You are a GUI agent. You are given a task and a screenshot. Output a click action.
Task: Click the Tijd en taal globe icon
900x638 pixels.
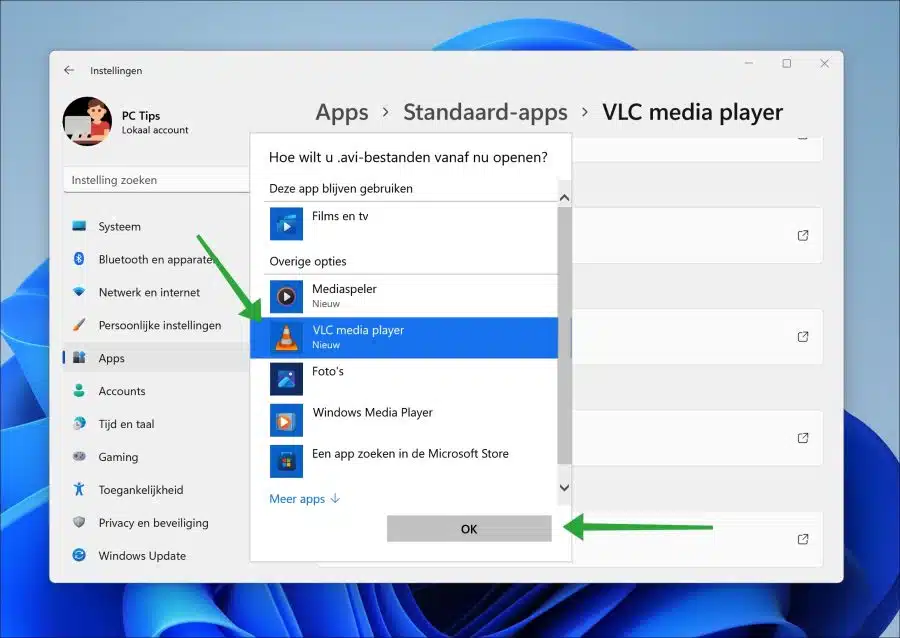[x=79, y=423]
